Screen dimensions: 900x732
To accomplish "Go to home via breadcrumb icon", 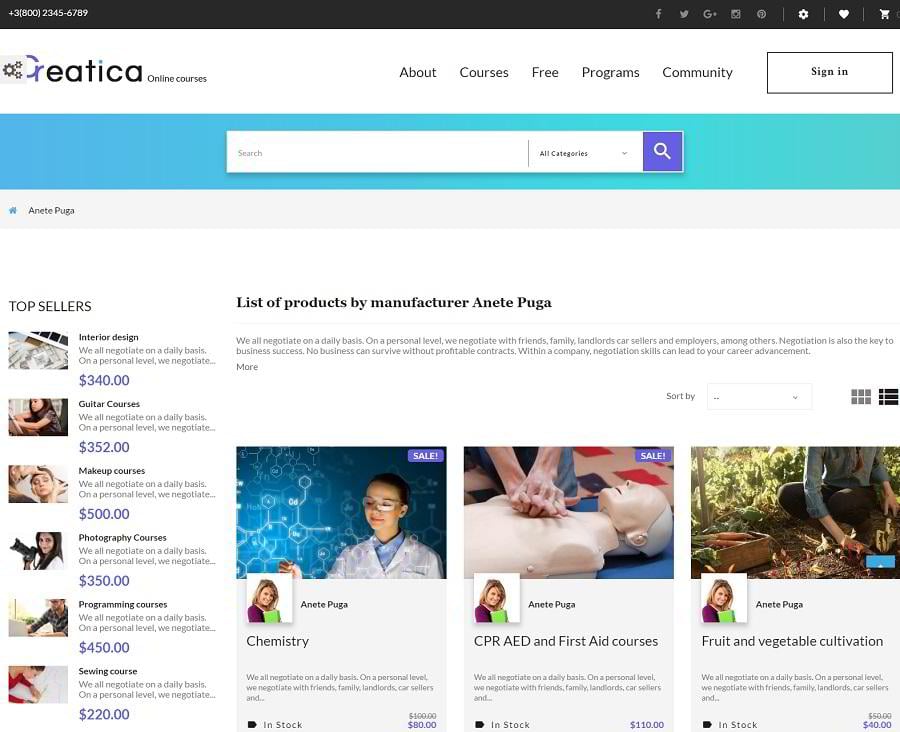I will (13, 211).
